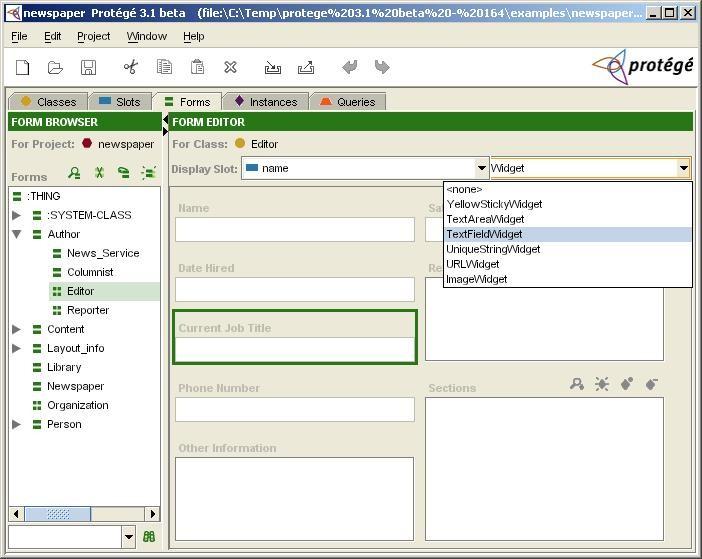
Task: Click the left arrow collapse splitter icon
Action: coord(165,119)
